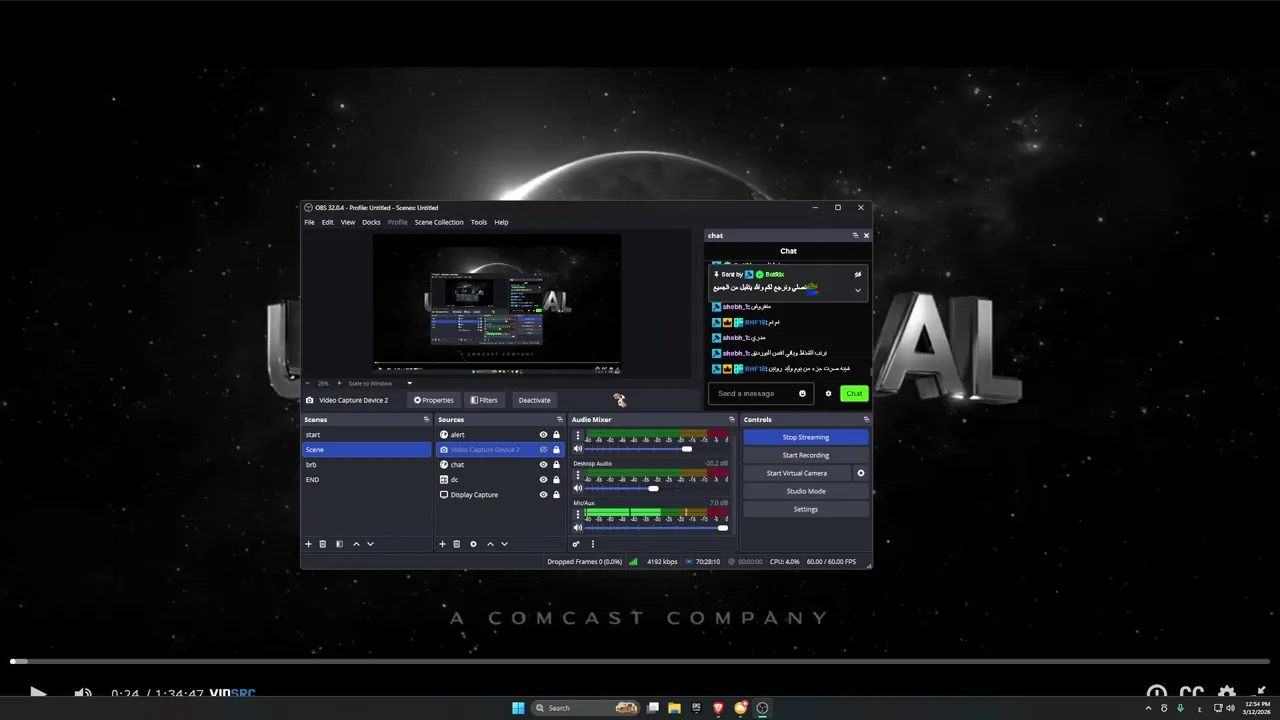Add a new scene with the Scenes plus icon
This screenshot has height=720, width=1280.
pos(308,544)
